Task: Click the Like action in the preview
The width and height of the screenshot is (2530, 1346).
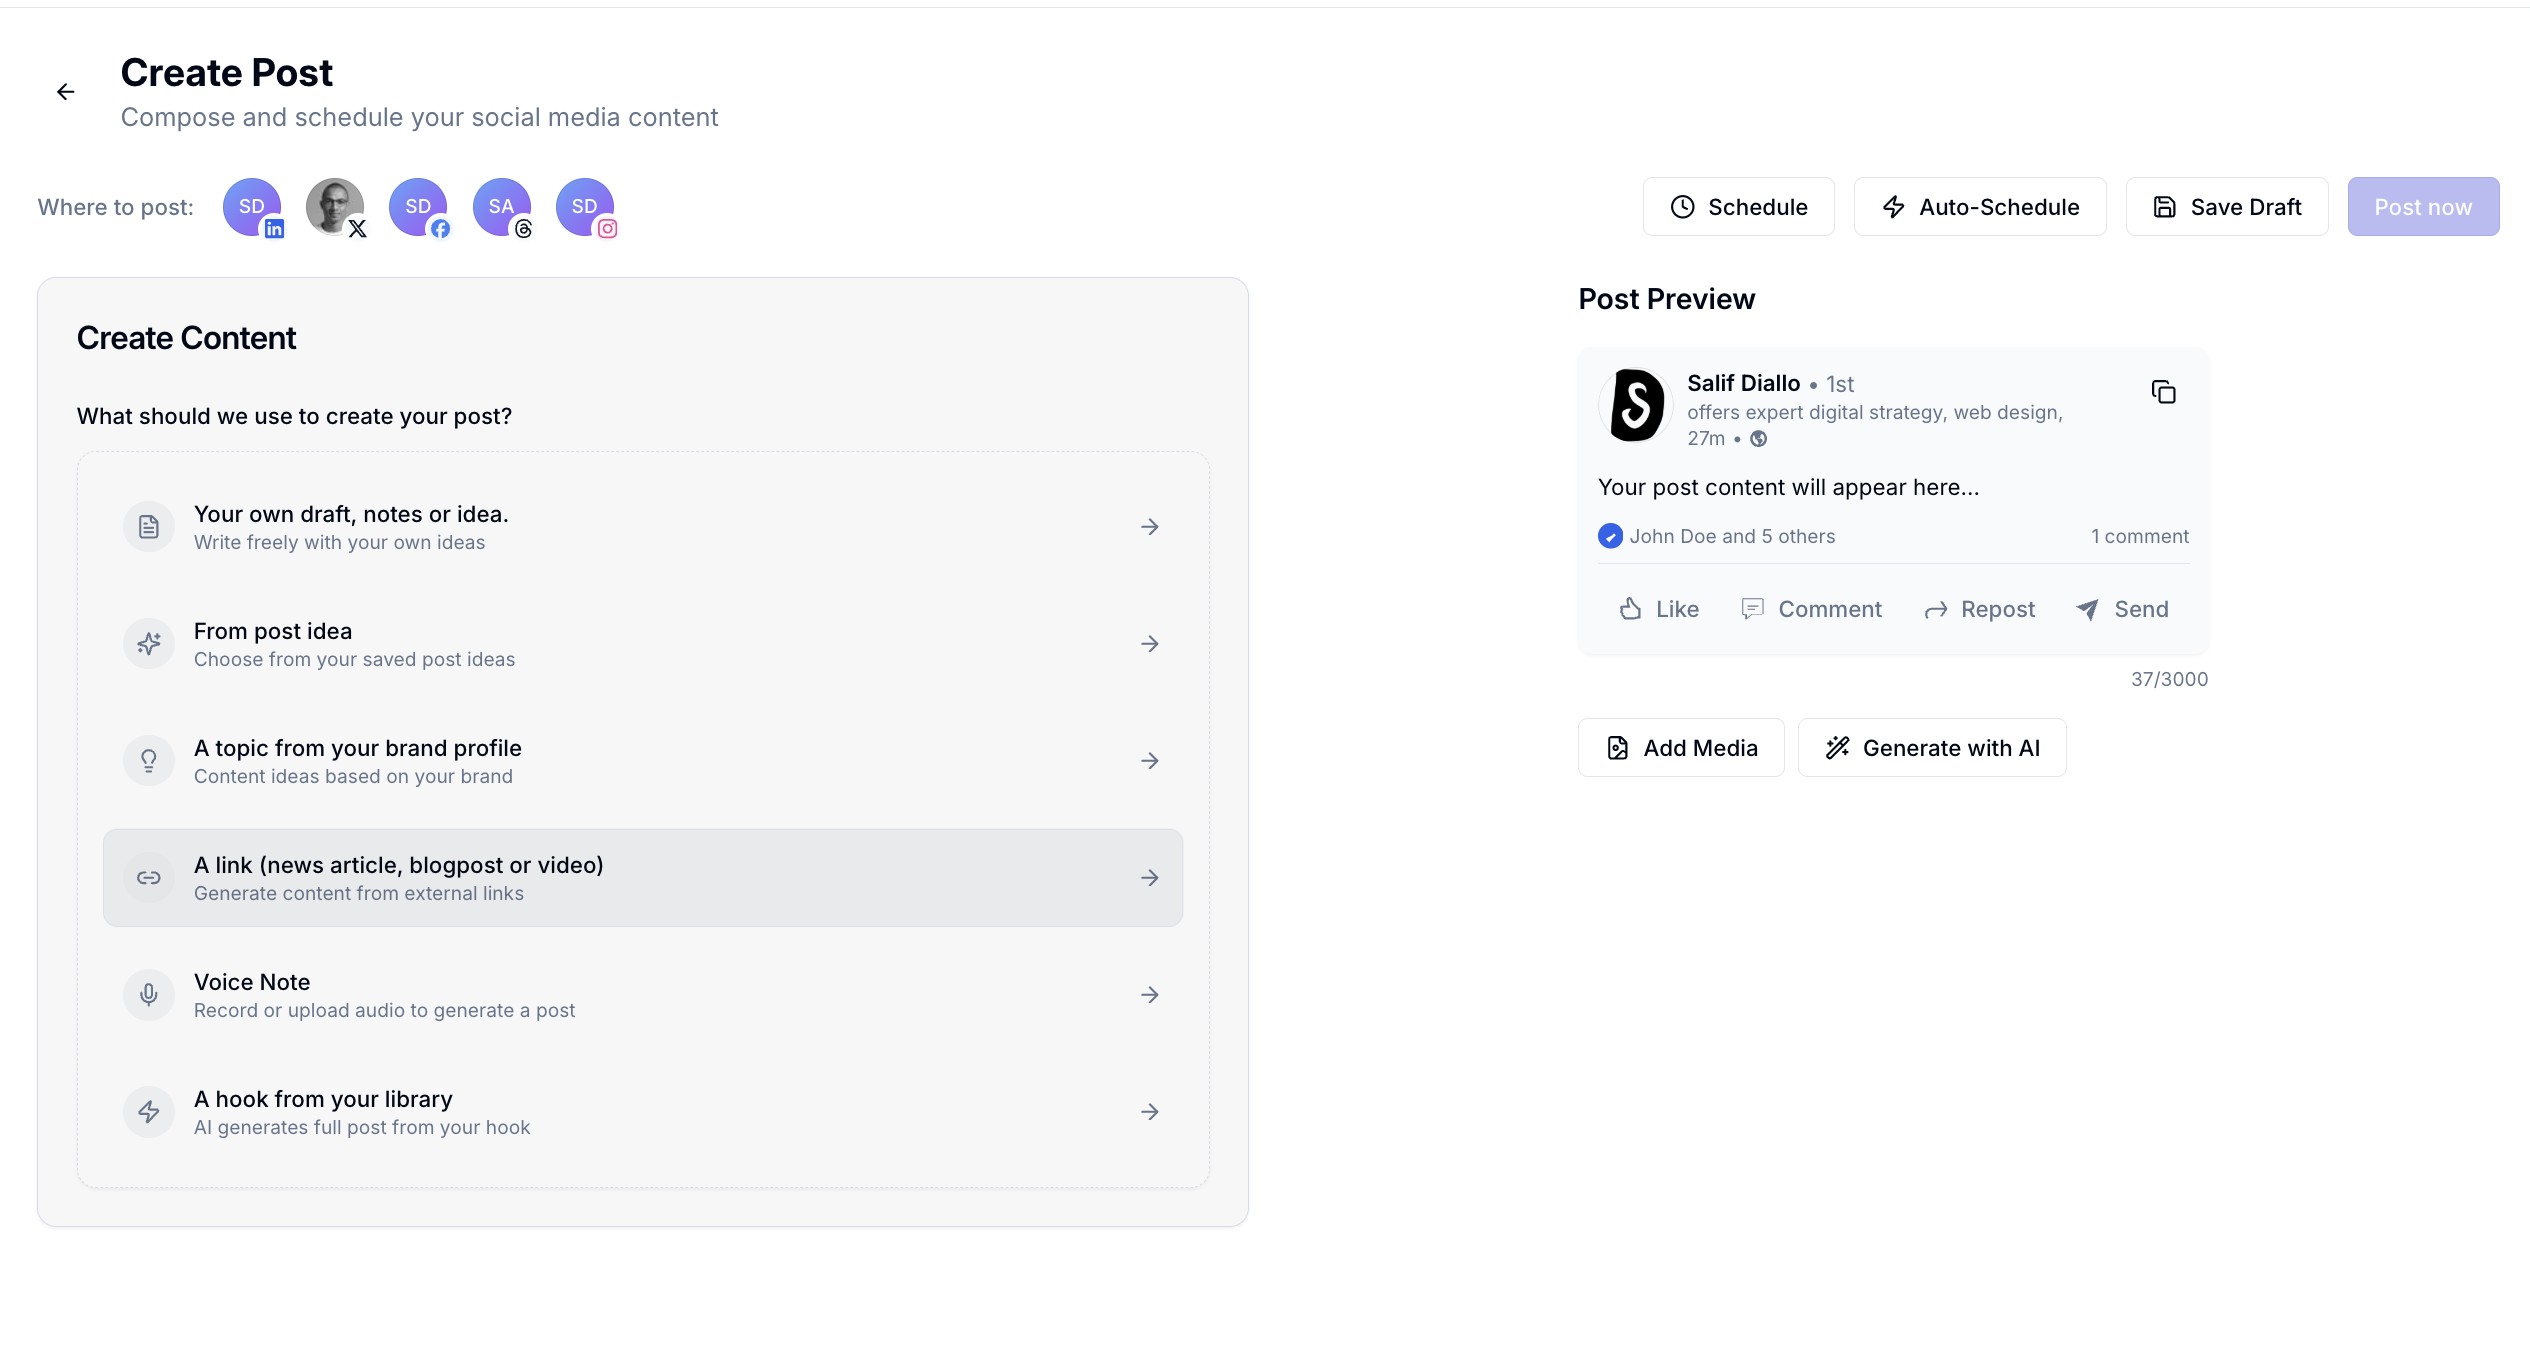Action: coord(1657,609)
